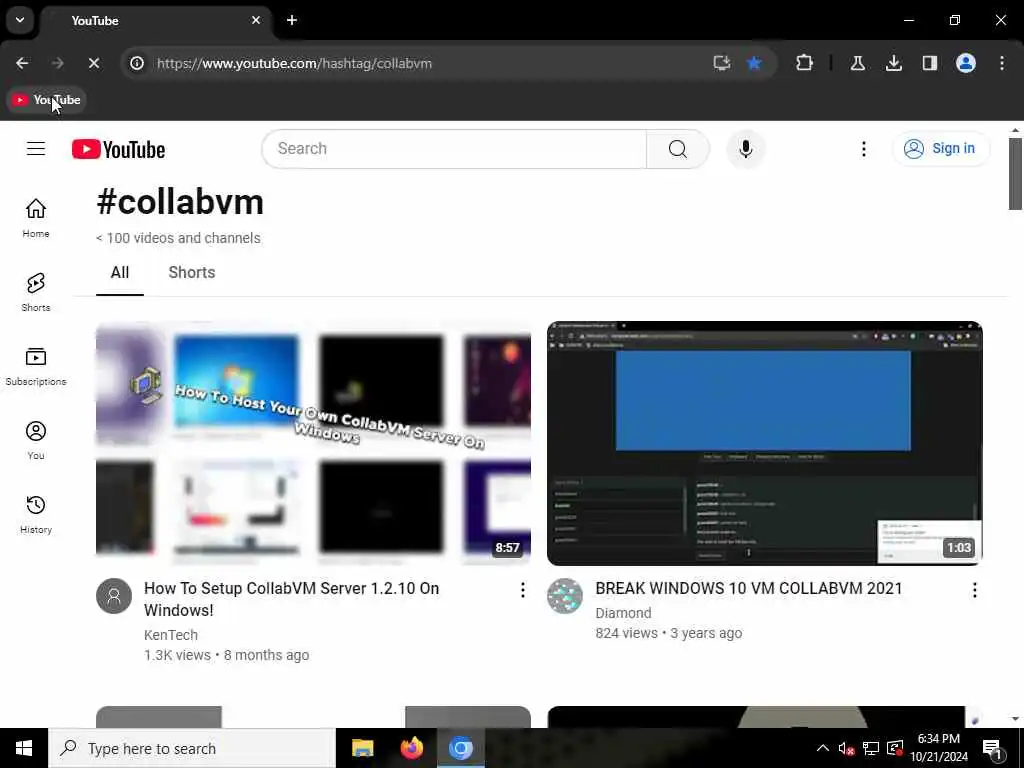The image size is (1024, 768).
Task: Open the You section in sidebar
Action: tap(36, 440)
